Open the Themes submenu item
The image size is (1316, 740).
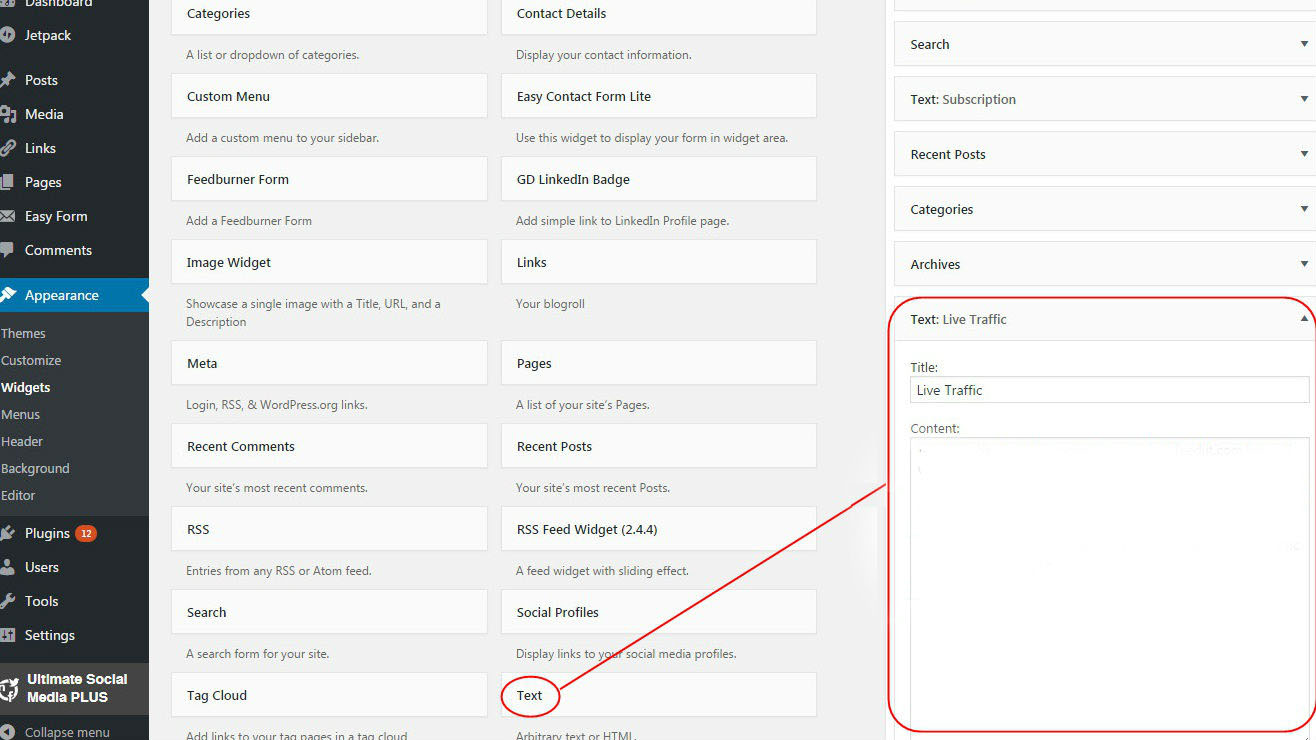(23, 333)
